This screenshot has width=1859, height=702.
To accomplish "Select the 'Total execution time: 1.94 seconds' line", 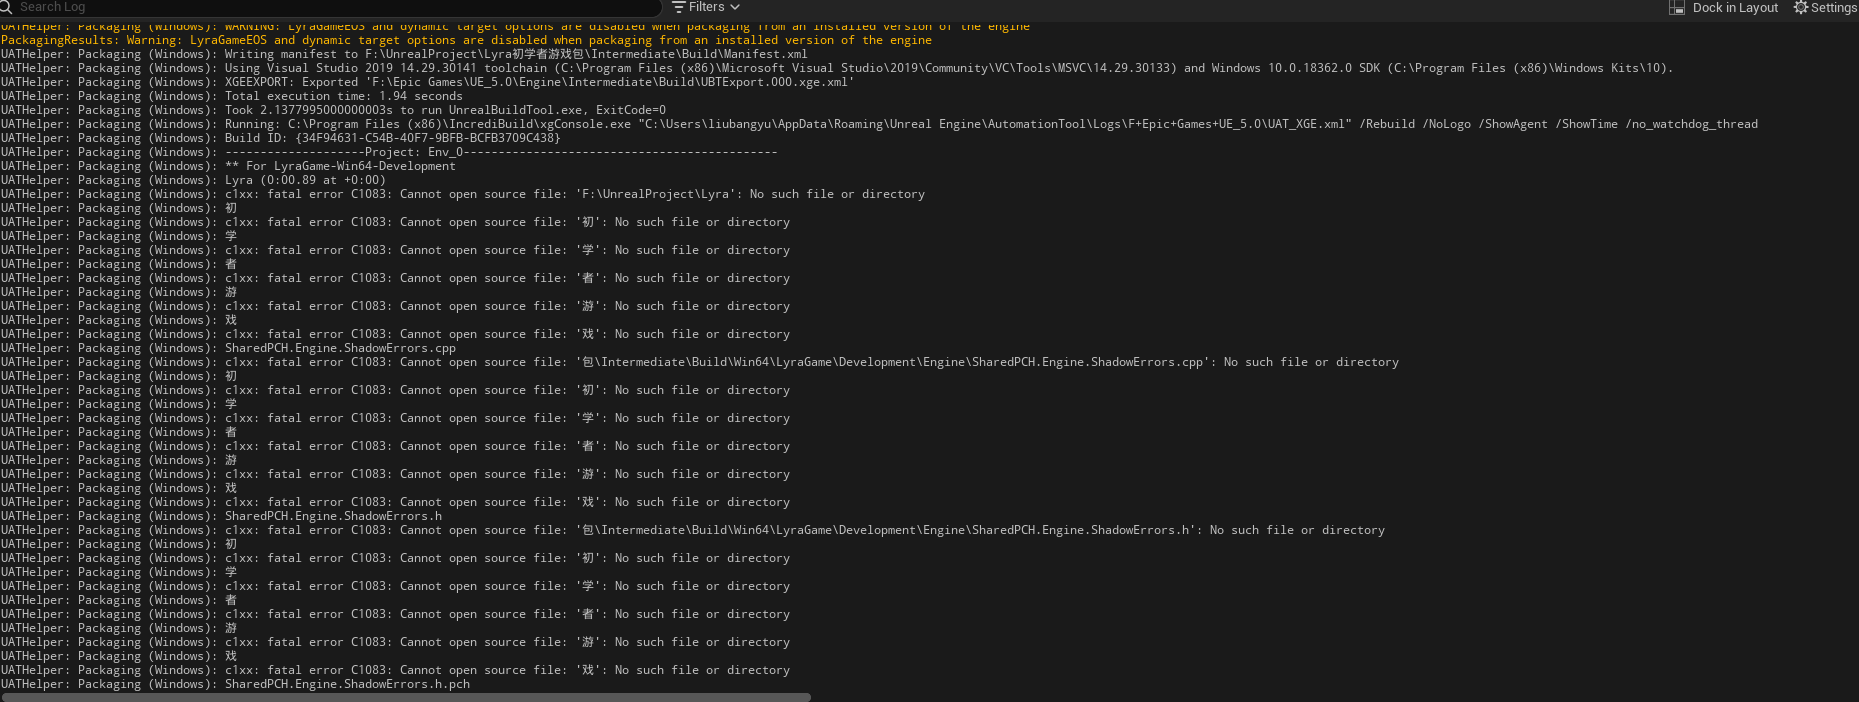I will pyautogui.click(x=231, y=96).
